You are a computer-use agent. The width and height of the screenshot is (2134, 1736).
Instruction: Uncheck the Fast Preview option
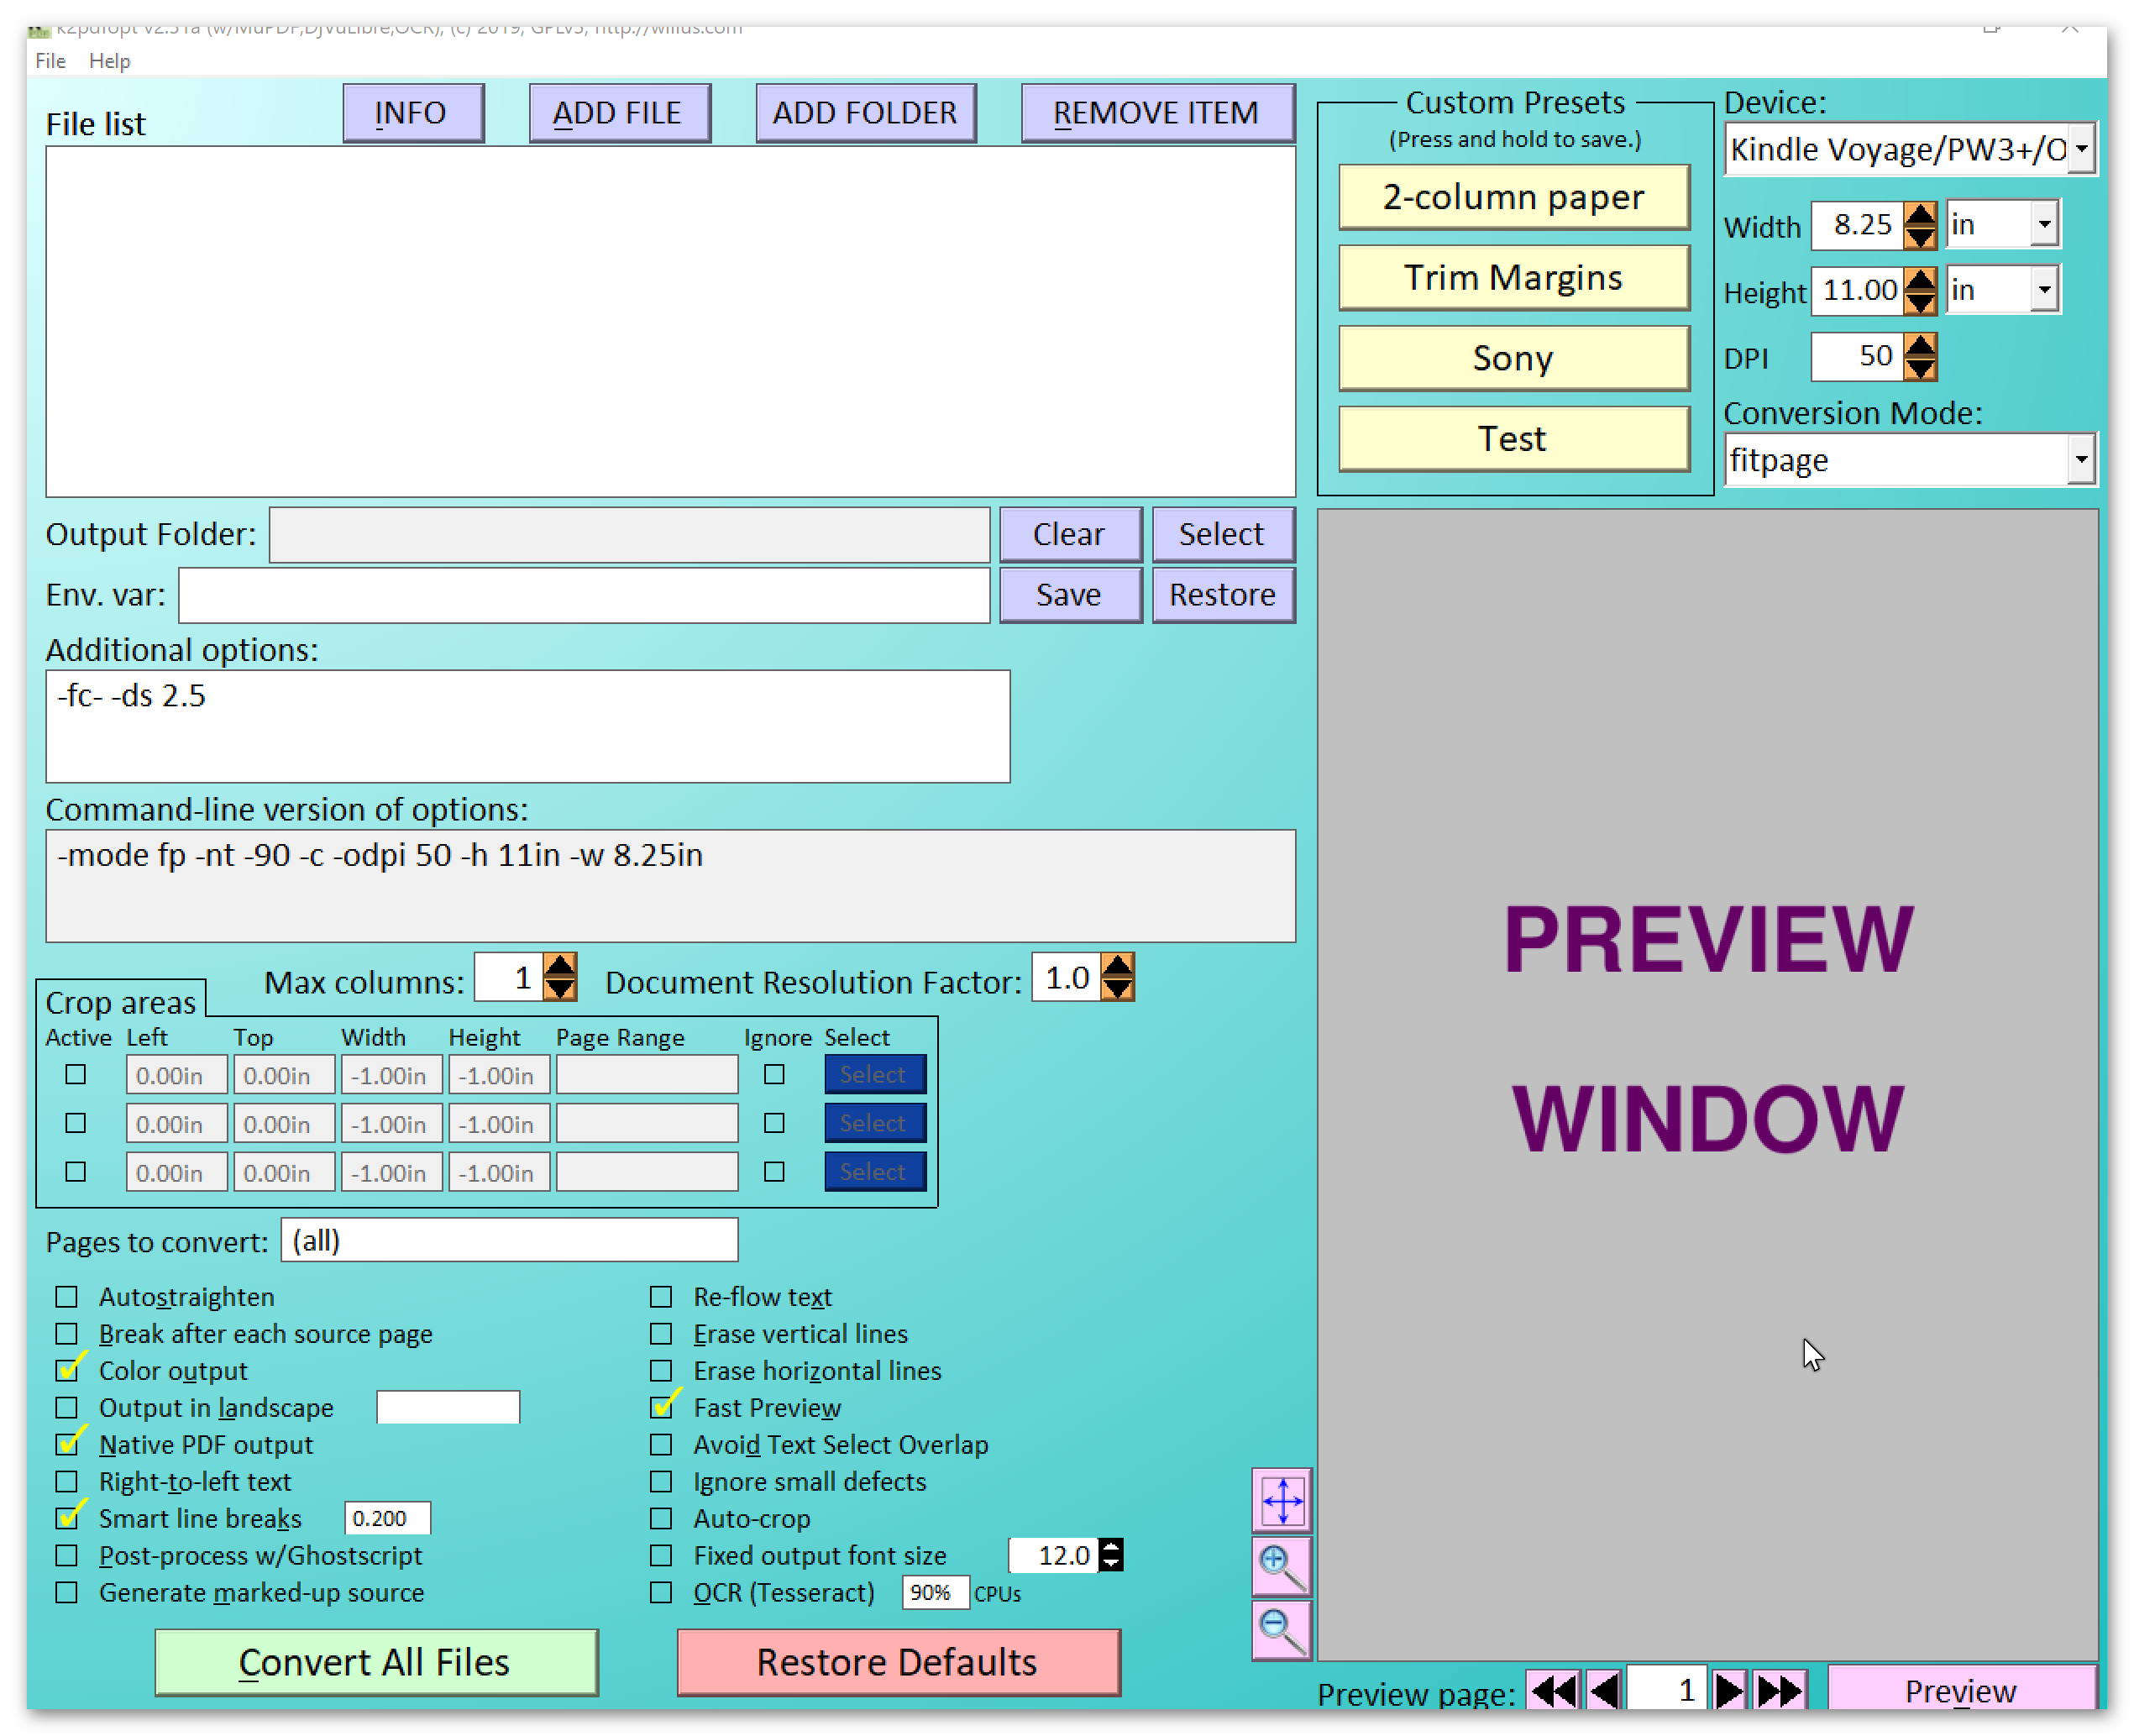click(661, 1408)
